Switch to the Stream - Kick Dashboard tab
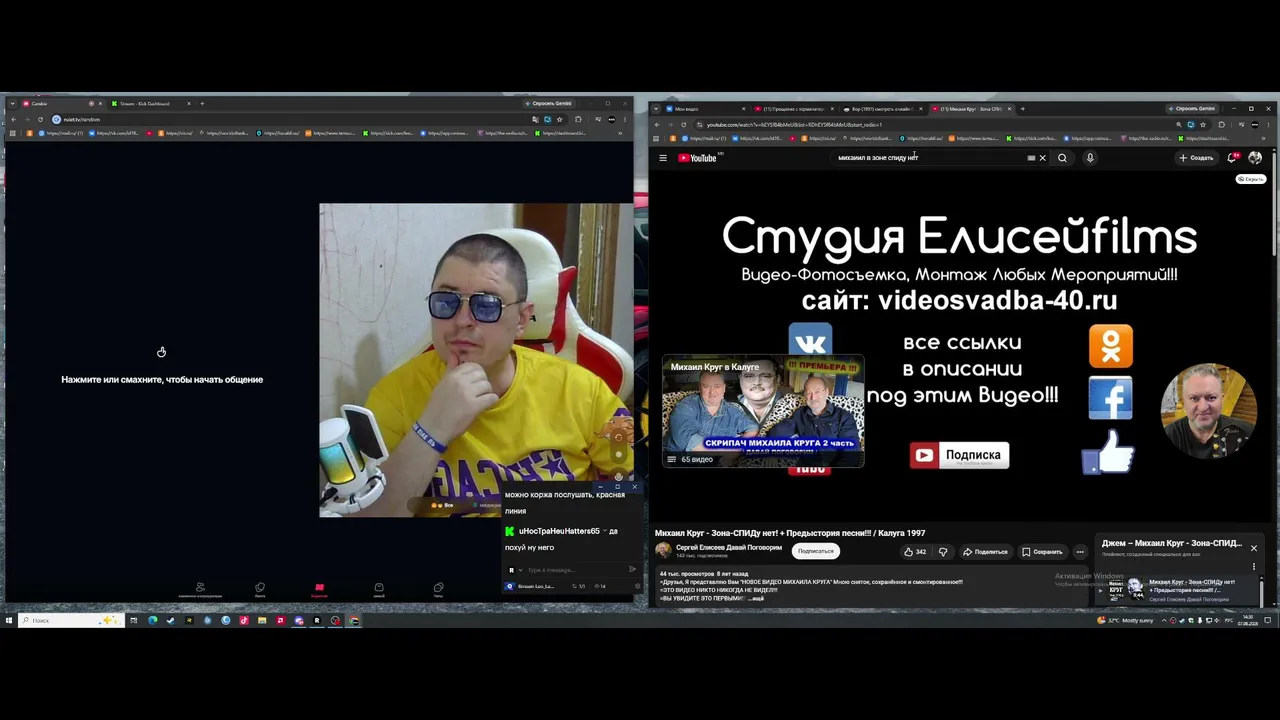1280x720 pixels. click(x=150, y=103)
